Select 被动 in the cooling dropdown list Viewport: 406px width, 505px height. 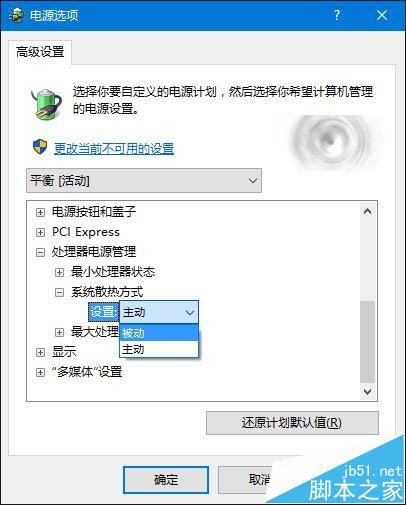[x=159, y=333]
